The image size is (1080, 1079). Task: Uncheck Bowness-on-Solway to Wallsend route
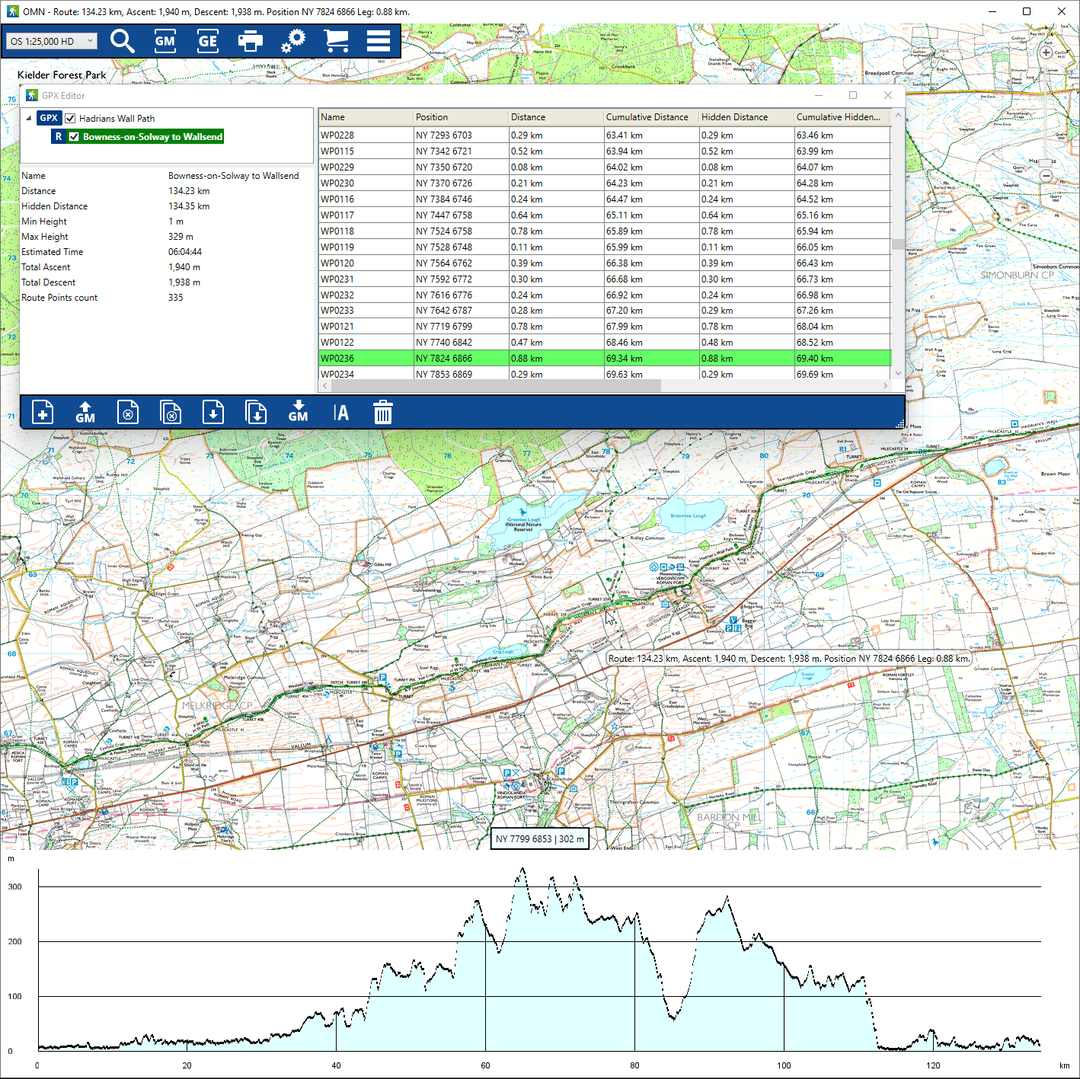click(x=71, y=135)
